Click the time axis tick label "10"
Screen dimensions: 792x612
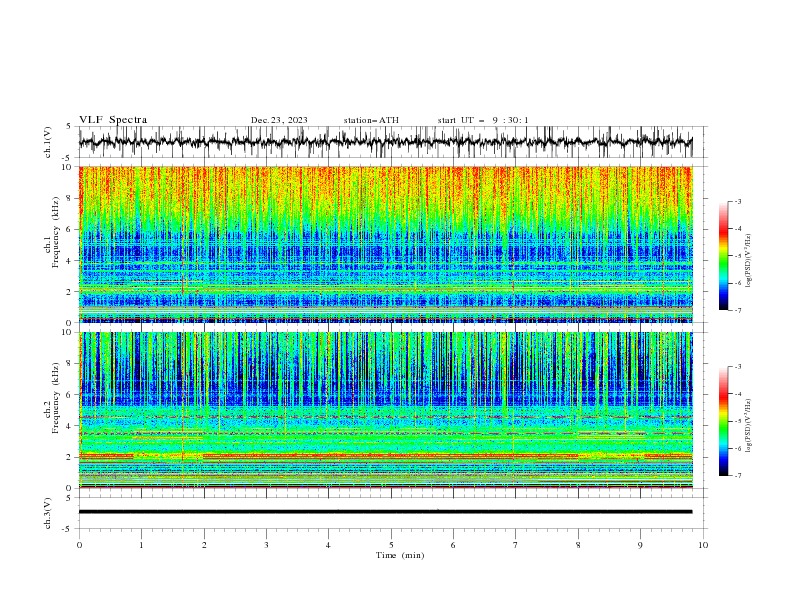pyautogui.click(x=703, y=545)
